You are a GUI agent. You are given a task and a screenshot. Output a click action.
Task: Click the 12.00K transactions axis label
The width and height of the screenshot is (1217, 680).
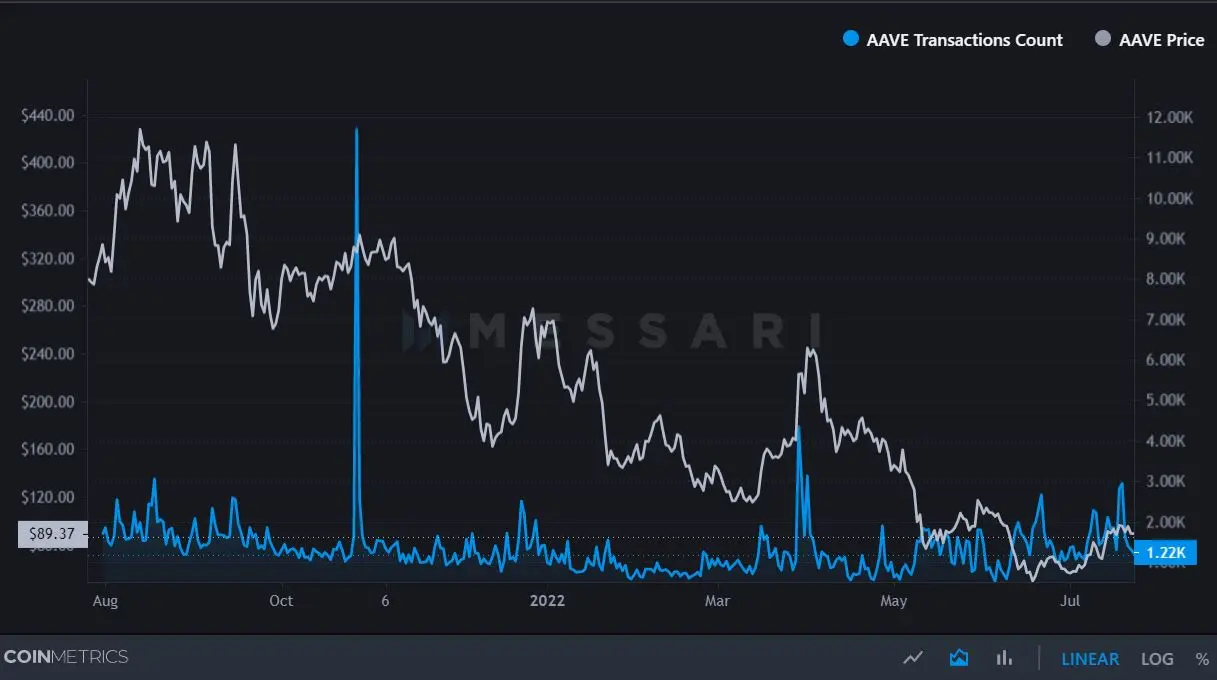(1169, 117)
